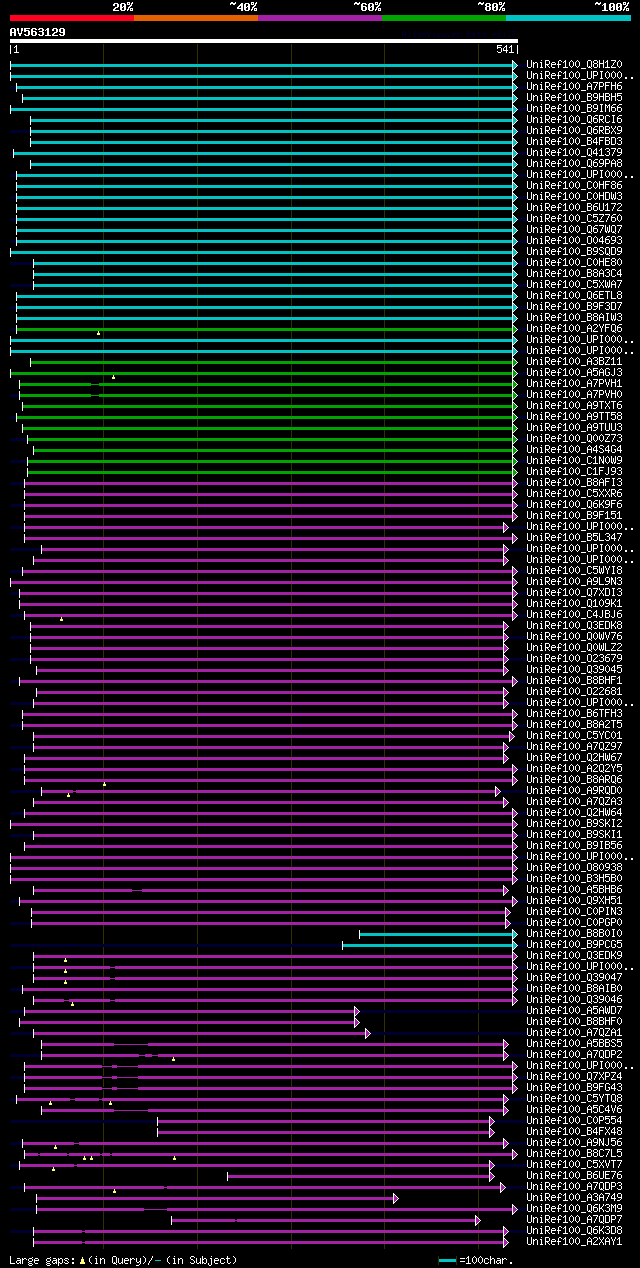Select the UniRef100_B8BHF1 label
The height and width of the screenshot is (1268, 640).
[x=574, y=681]
